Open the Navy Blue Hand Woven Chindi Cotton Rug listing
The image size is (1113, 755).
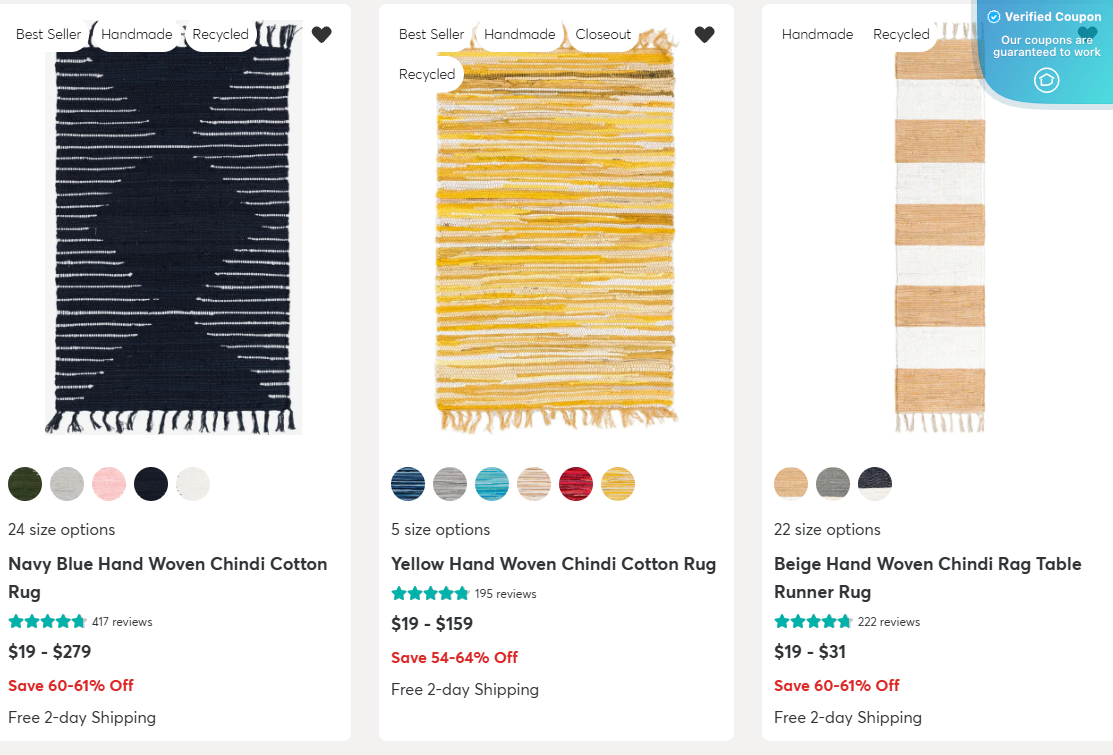(x=167, y=577)
